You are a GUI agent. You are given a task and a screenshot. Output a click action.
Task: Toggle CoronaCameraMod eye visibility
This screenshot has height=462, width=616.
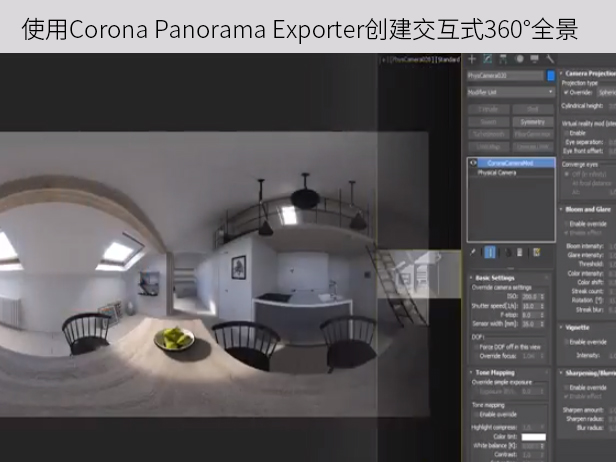[473, 162]
